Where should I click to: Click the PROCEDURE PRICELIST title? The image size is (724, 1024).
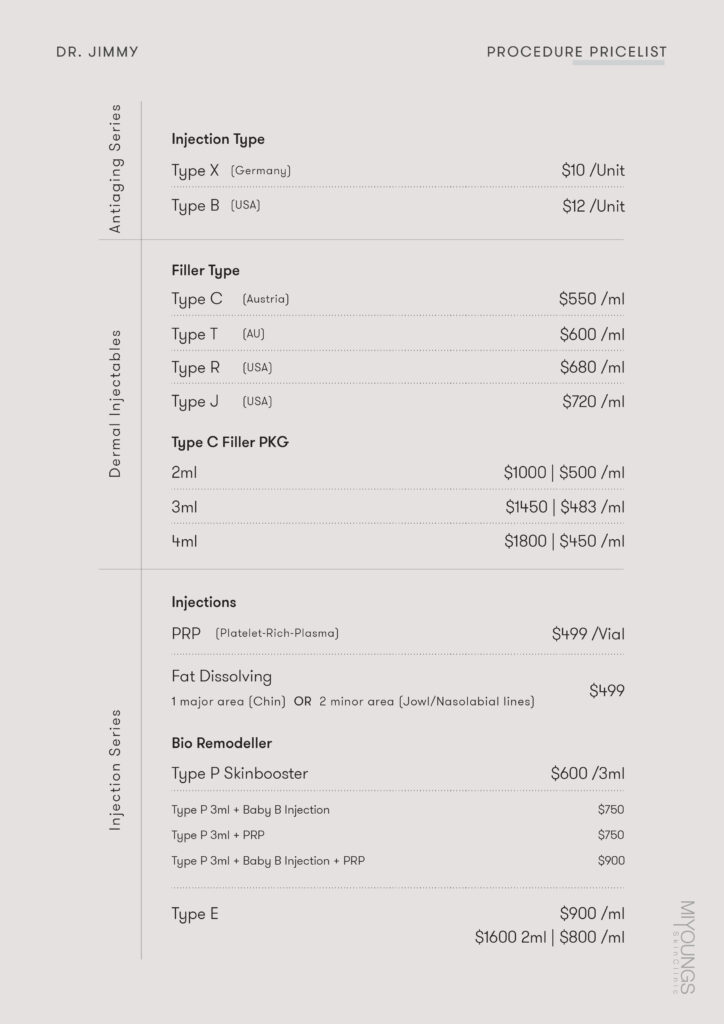[576, 52]
